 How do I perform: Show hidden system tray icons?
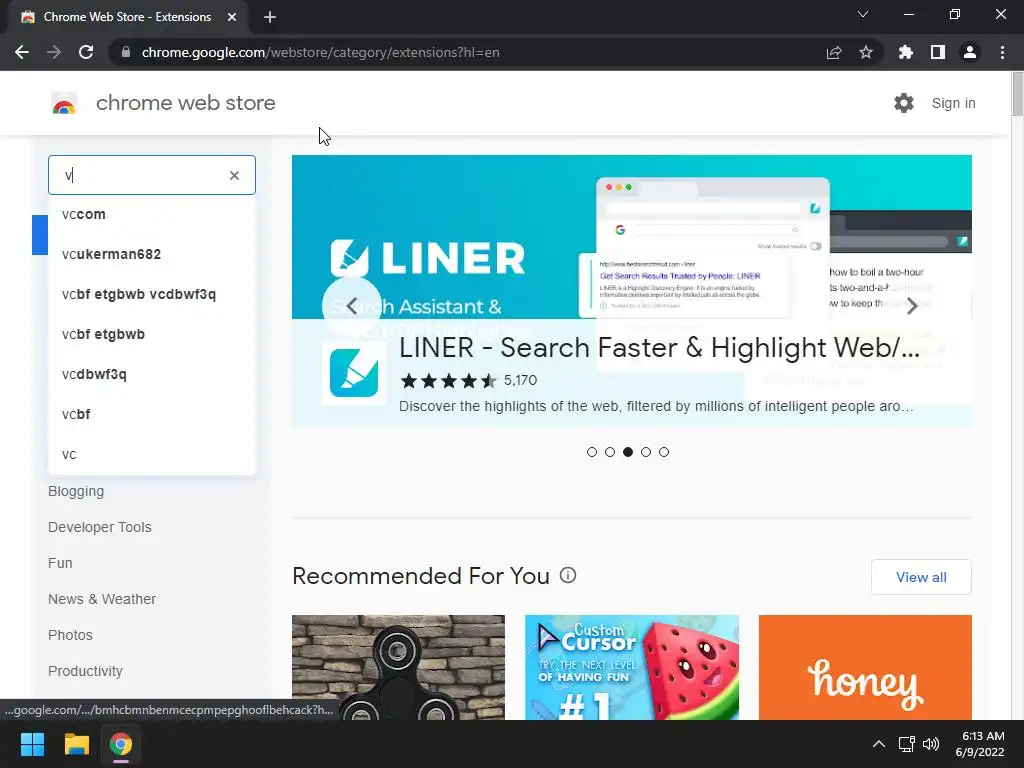pyautogui.click(x=879, y=744)
